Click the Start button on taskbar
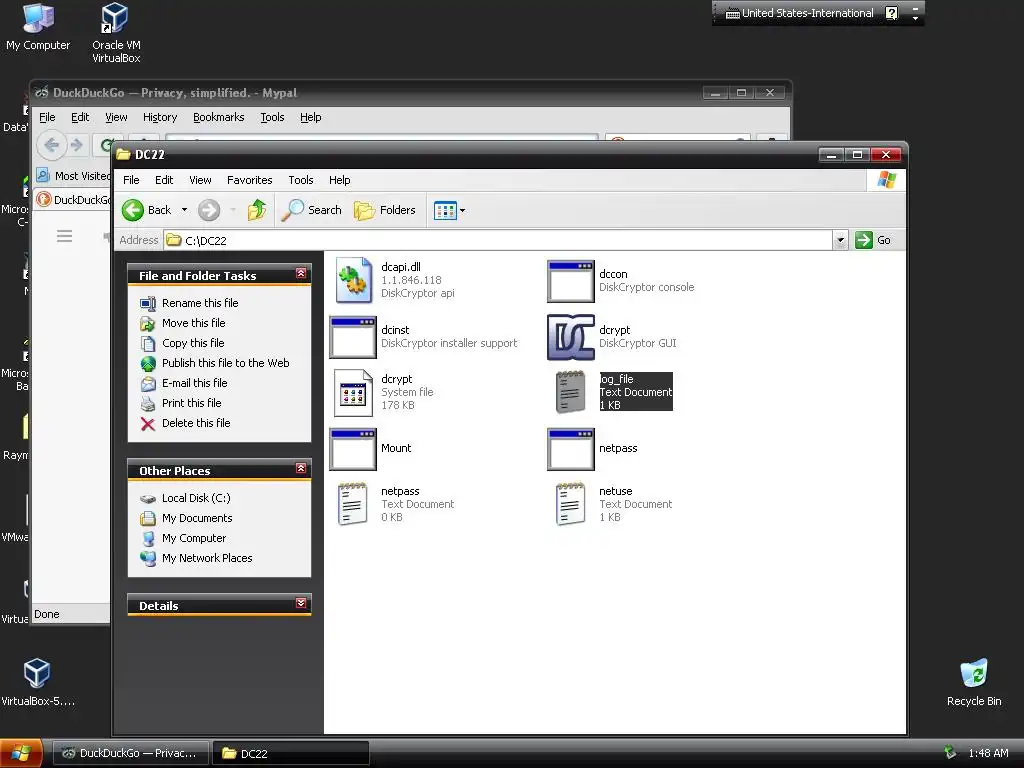The image size is (1024, 768). (21, 753)
